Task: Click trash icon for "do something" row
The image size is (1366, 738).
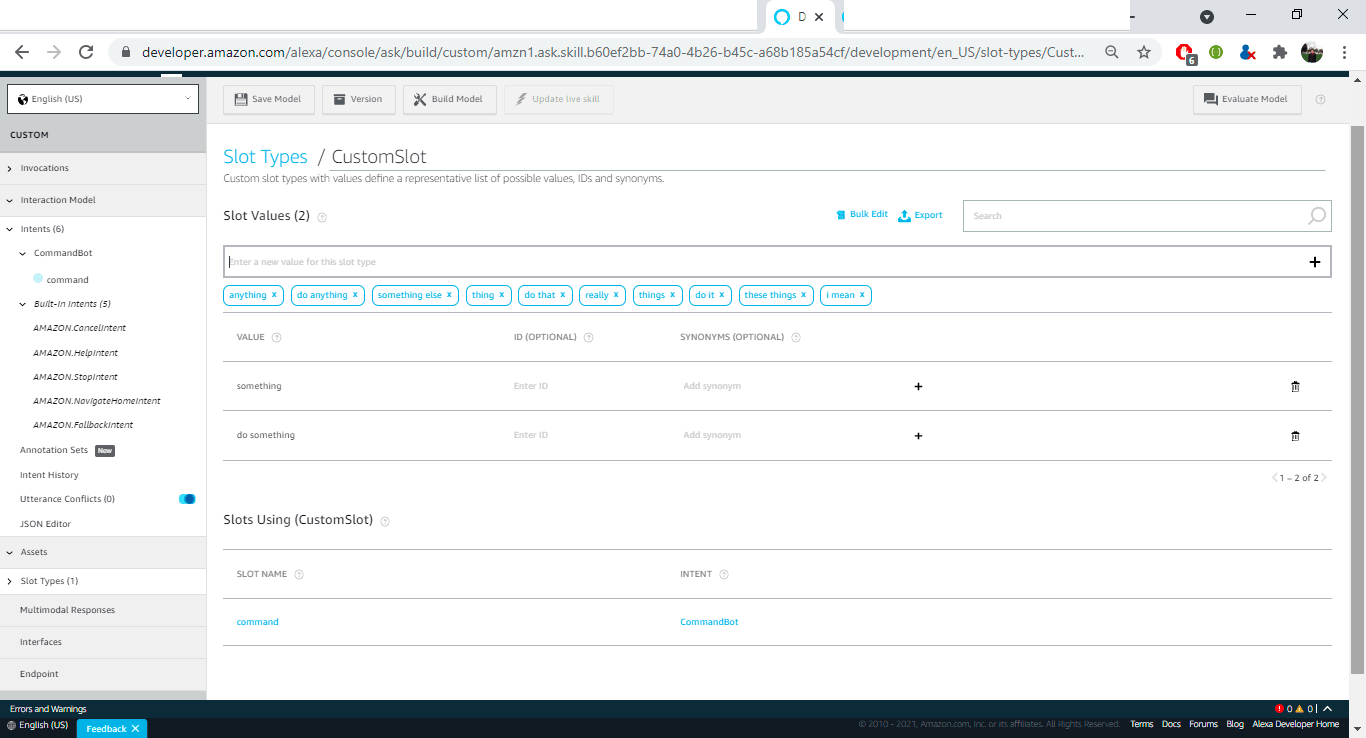Action: (1295, 436)
